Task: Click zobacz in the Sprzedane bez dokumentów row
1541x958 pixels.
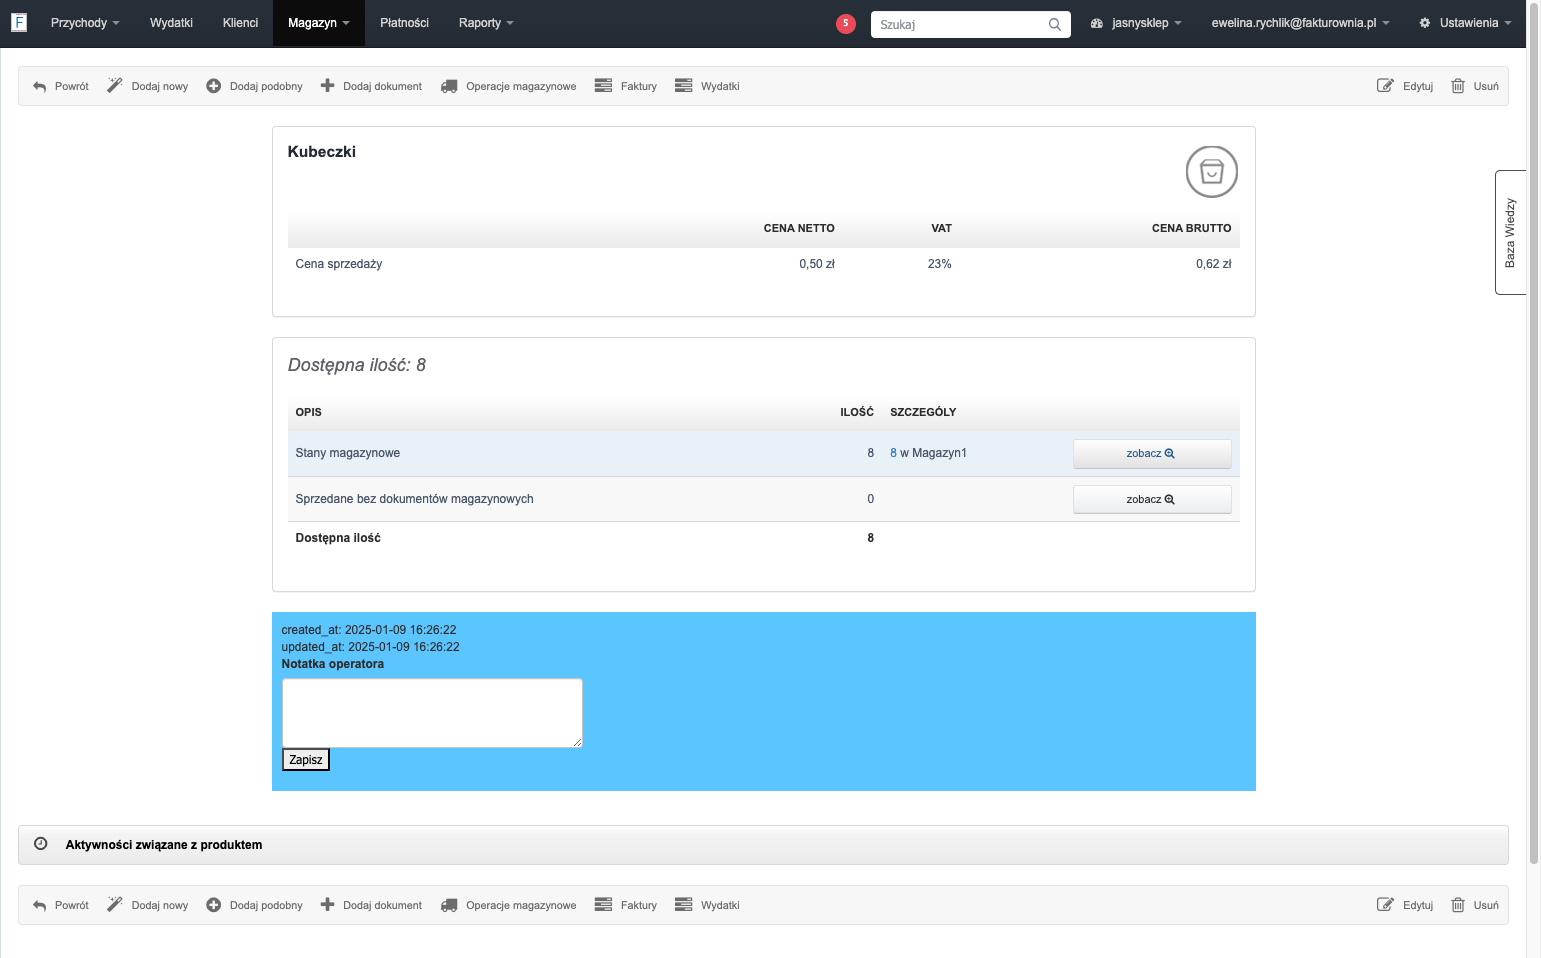Action: tap(1152, 500)
